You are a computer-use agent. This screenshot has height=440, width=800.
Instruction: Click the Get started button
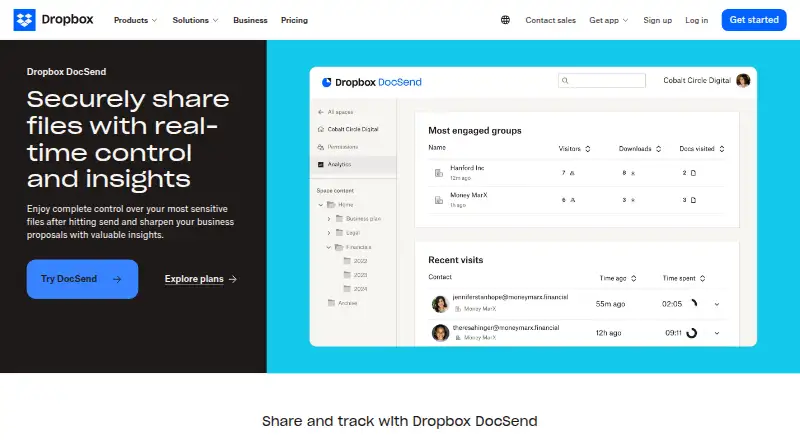pos(754,20)
